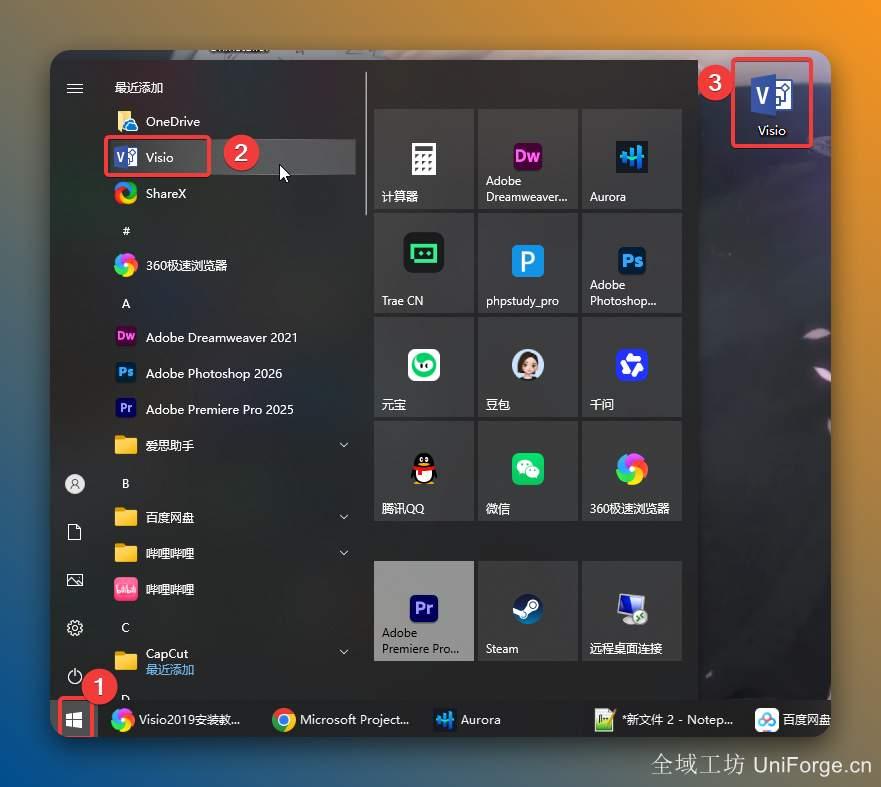The image size is (881, 787).
Task: Open the 哔哩哔哩 app with pink icon
Action: click(230, 589)
